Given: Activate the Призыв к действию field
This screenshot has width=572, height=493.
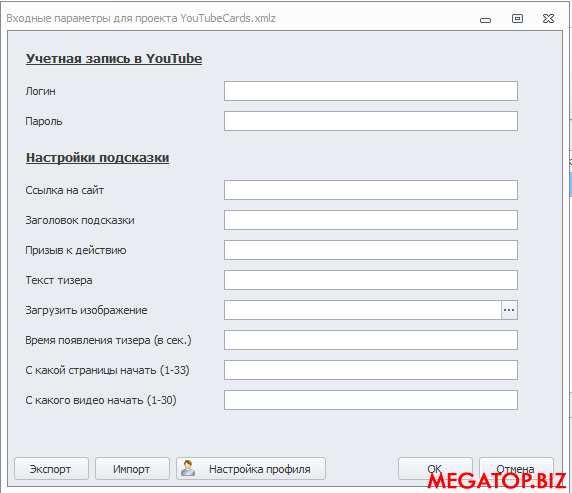Looking at the screenshot, I should [371, 250].
